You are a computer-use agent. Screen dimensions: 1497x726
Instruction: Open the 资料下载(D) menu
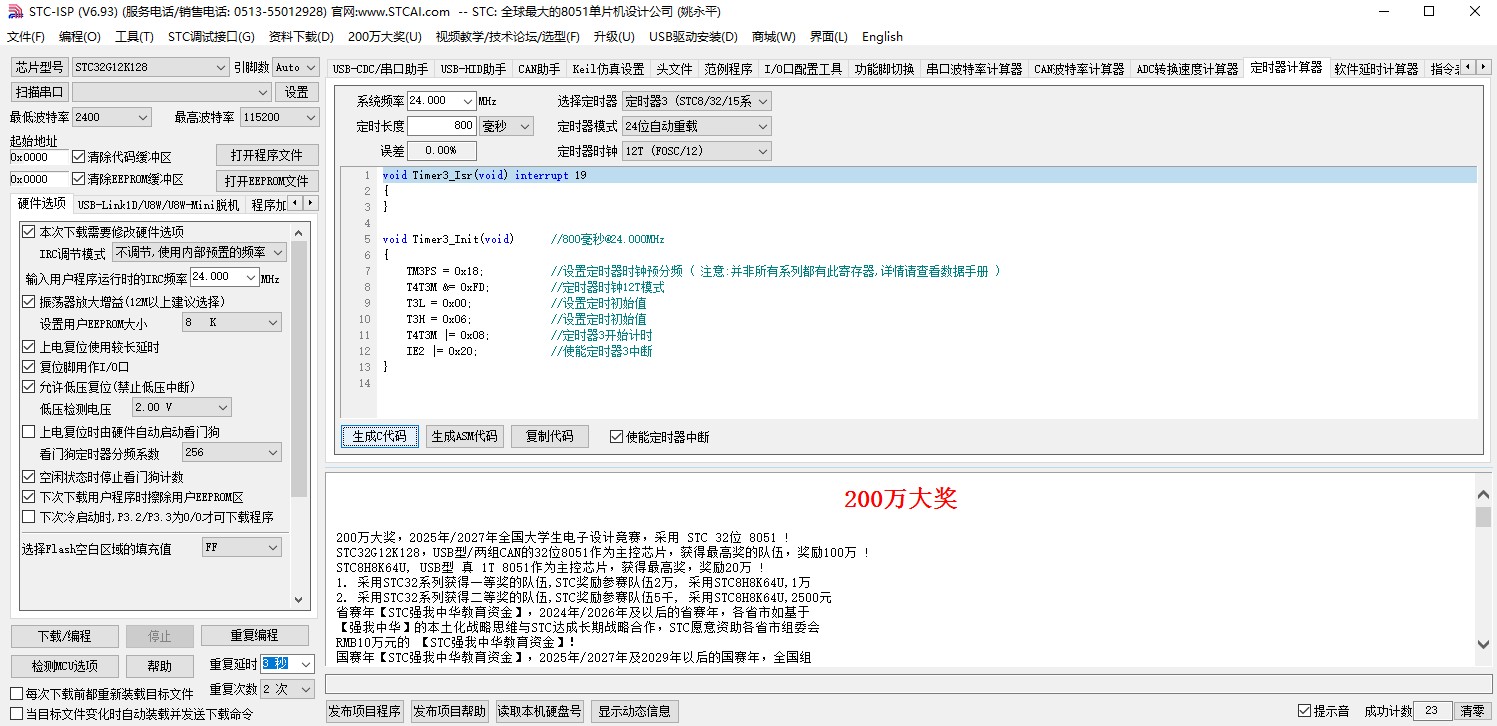[x=301, y=37]
